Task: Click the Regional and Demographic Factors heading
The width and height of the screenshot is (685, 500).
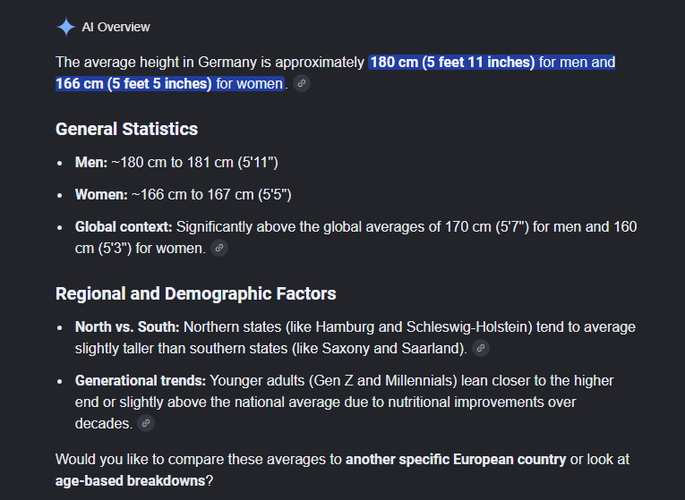Action: coord(196,293)
